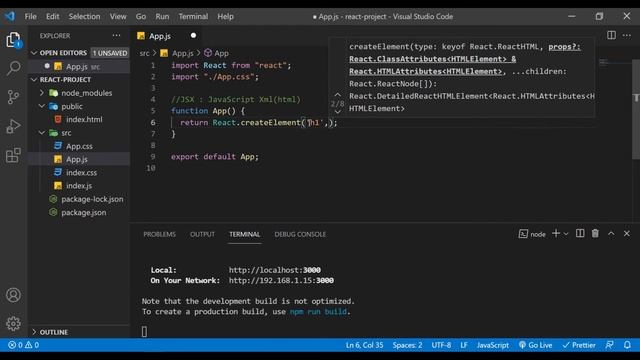Close the terminal panel
The image size is (640, 360).
pos(627,233)
